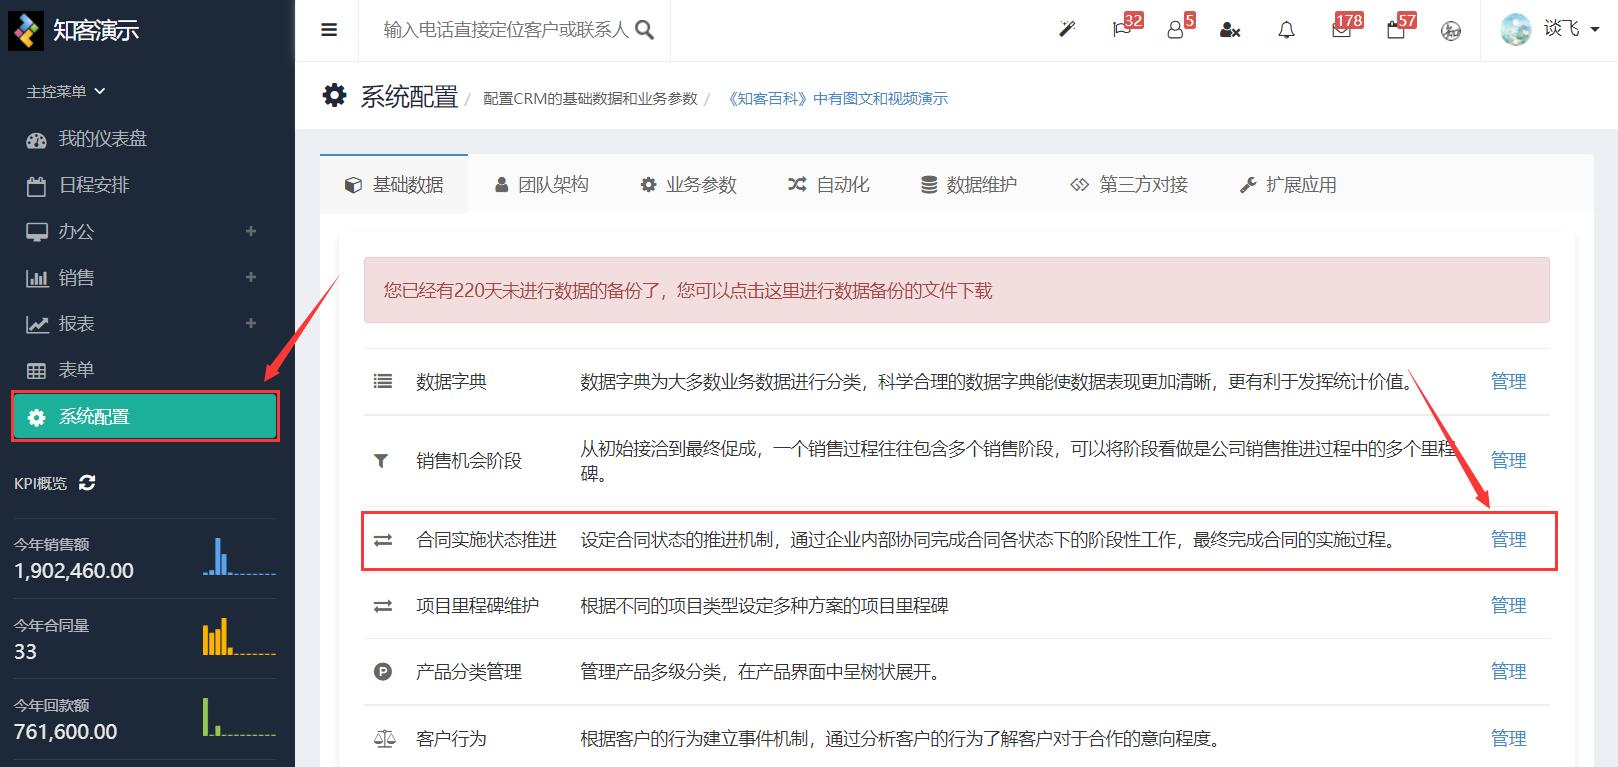Open the 业务参数 tab
The width and height of the screenshot is (1618, 767).
pyautogui.click(x=688, y=185)
